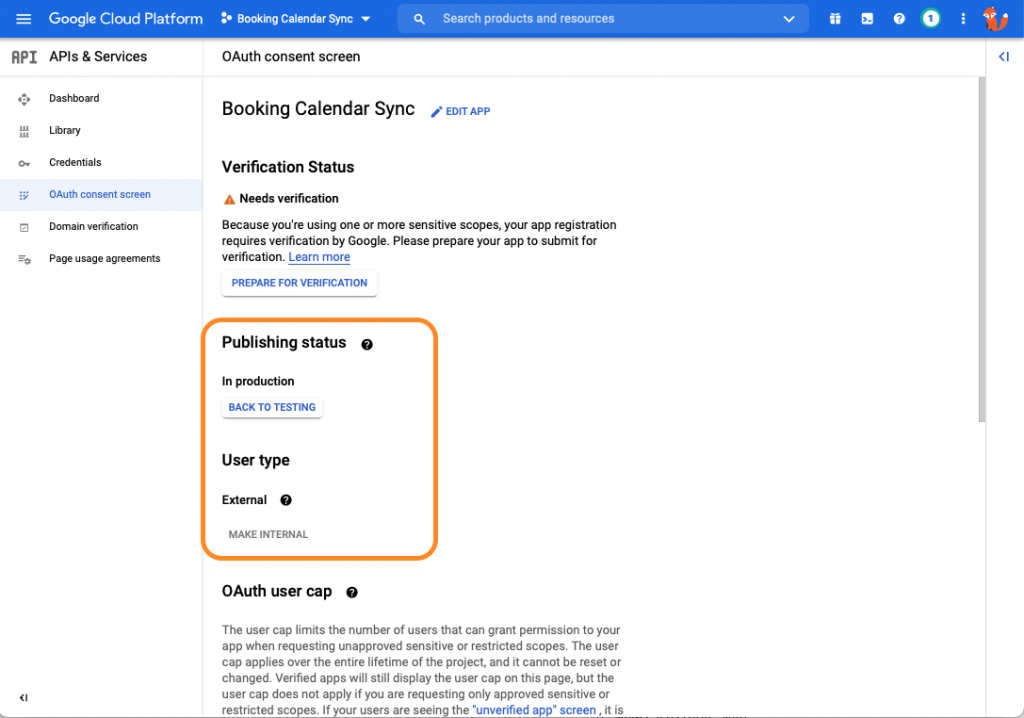Viewport: 1024px width, 718px height.
Task: Open the help question mark in top bar
Action: pos(899,18)
